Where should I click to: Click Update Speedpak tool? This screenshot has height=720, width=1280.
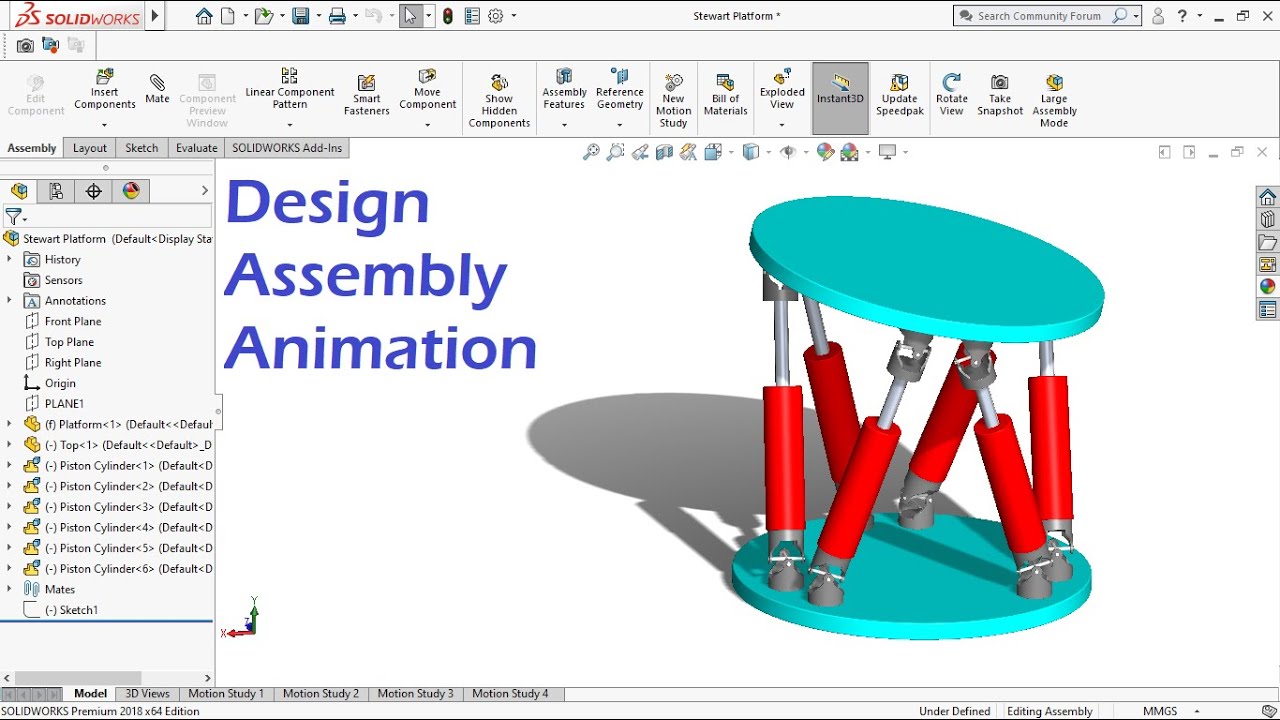(900, 94)
